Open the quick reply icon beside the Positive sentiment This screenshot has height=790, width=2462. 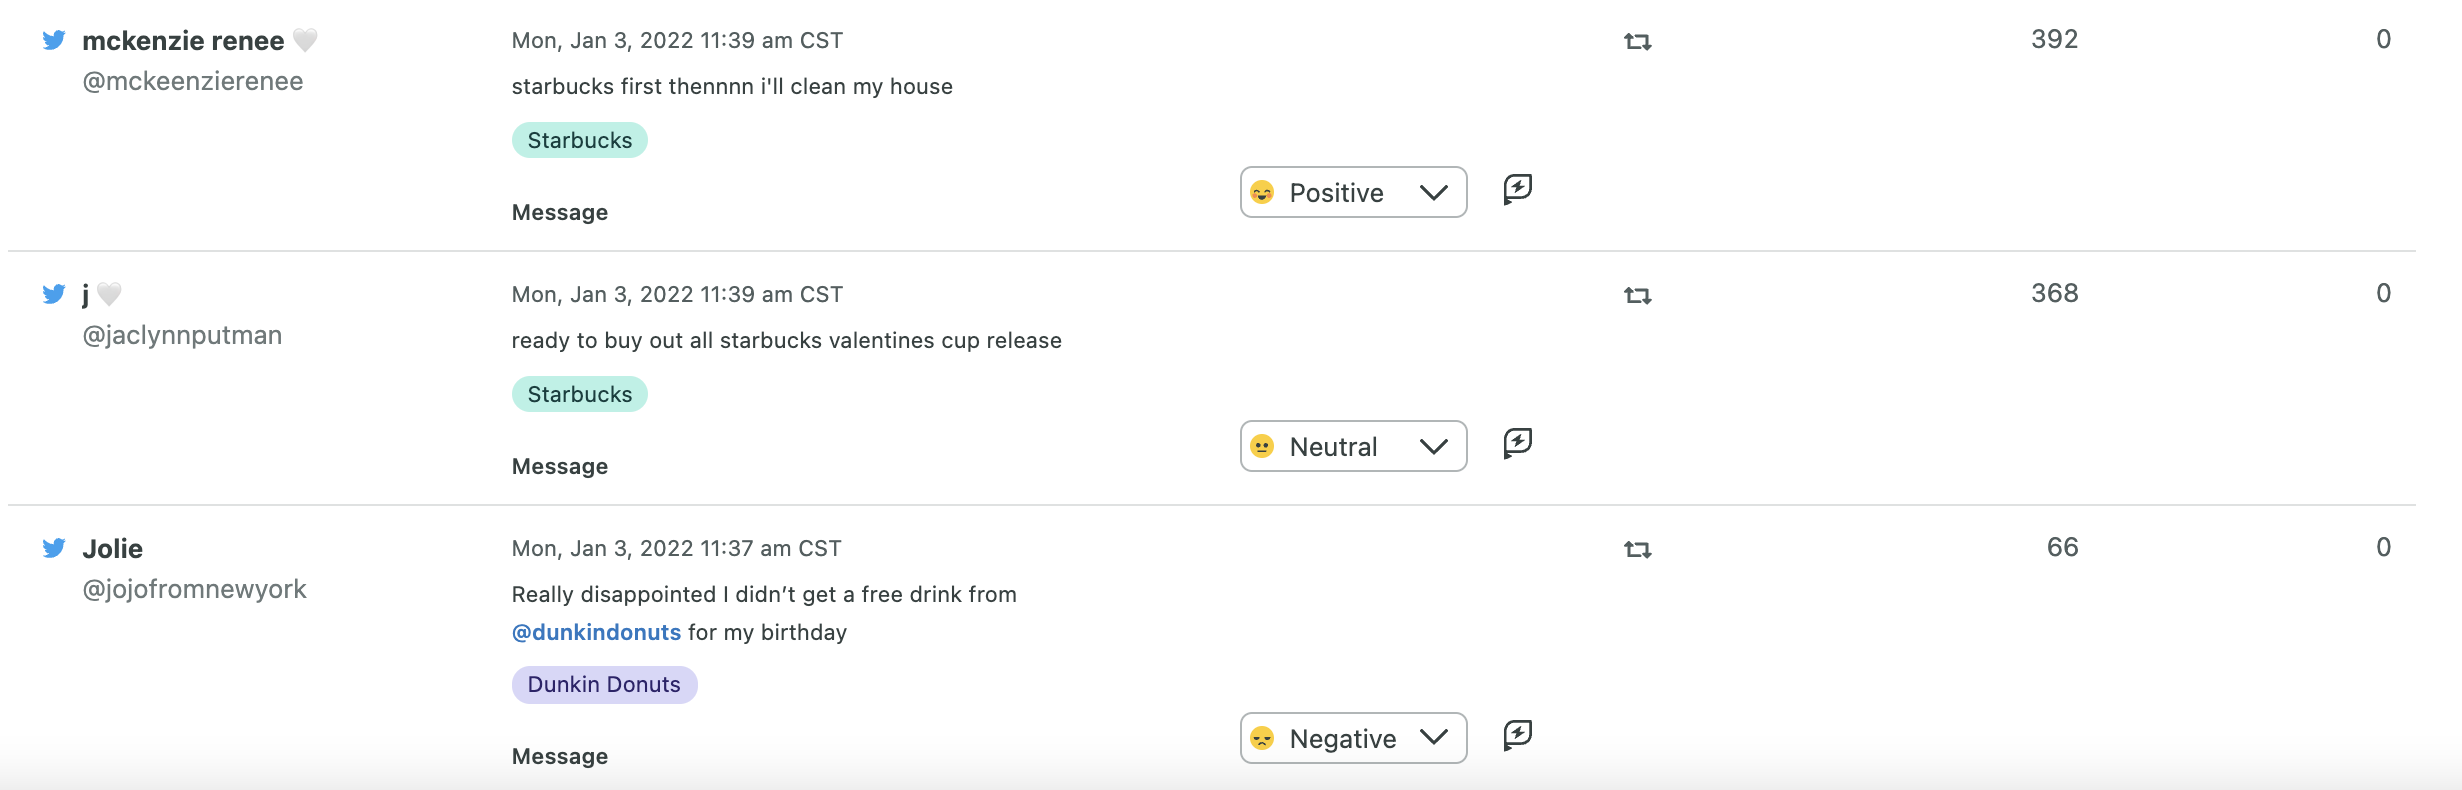[1517, 189]
